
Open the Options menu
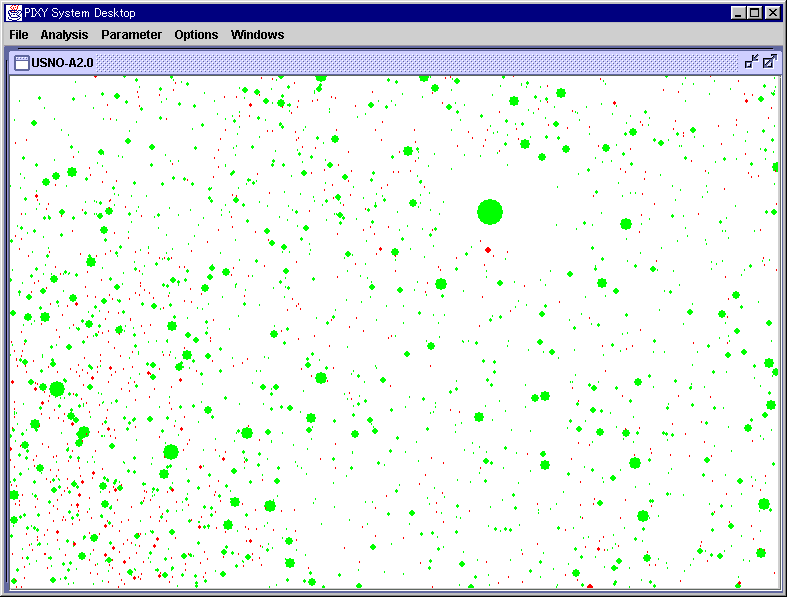[196, 35]
